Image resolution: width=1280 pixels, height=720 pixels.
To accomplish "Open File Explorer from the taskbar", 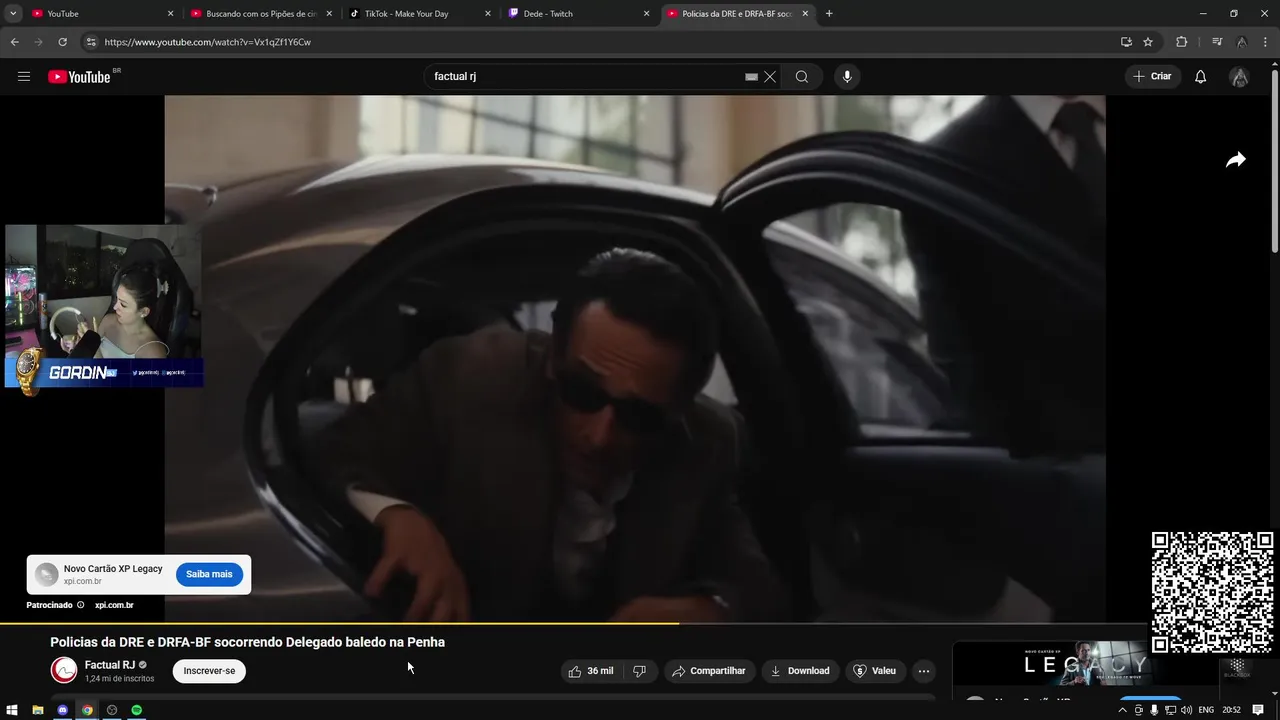I will (x=37, y=710).
